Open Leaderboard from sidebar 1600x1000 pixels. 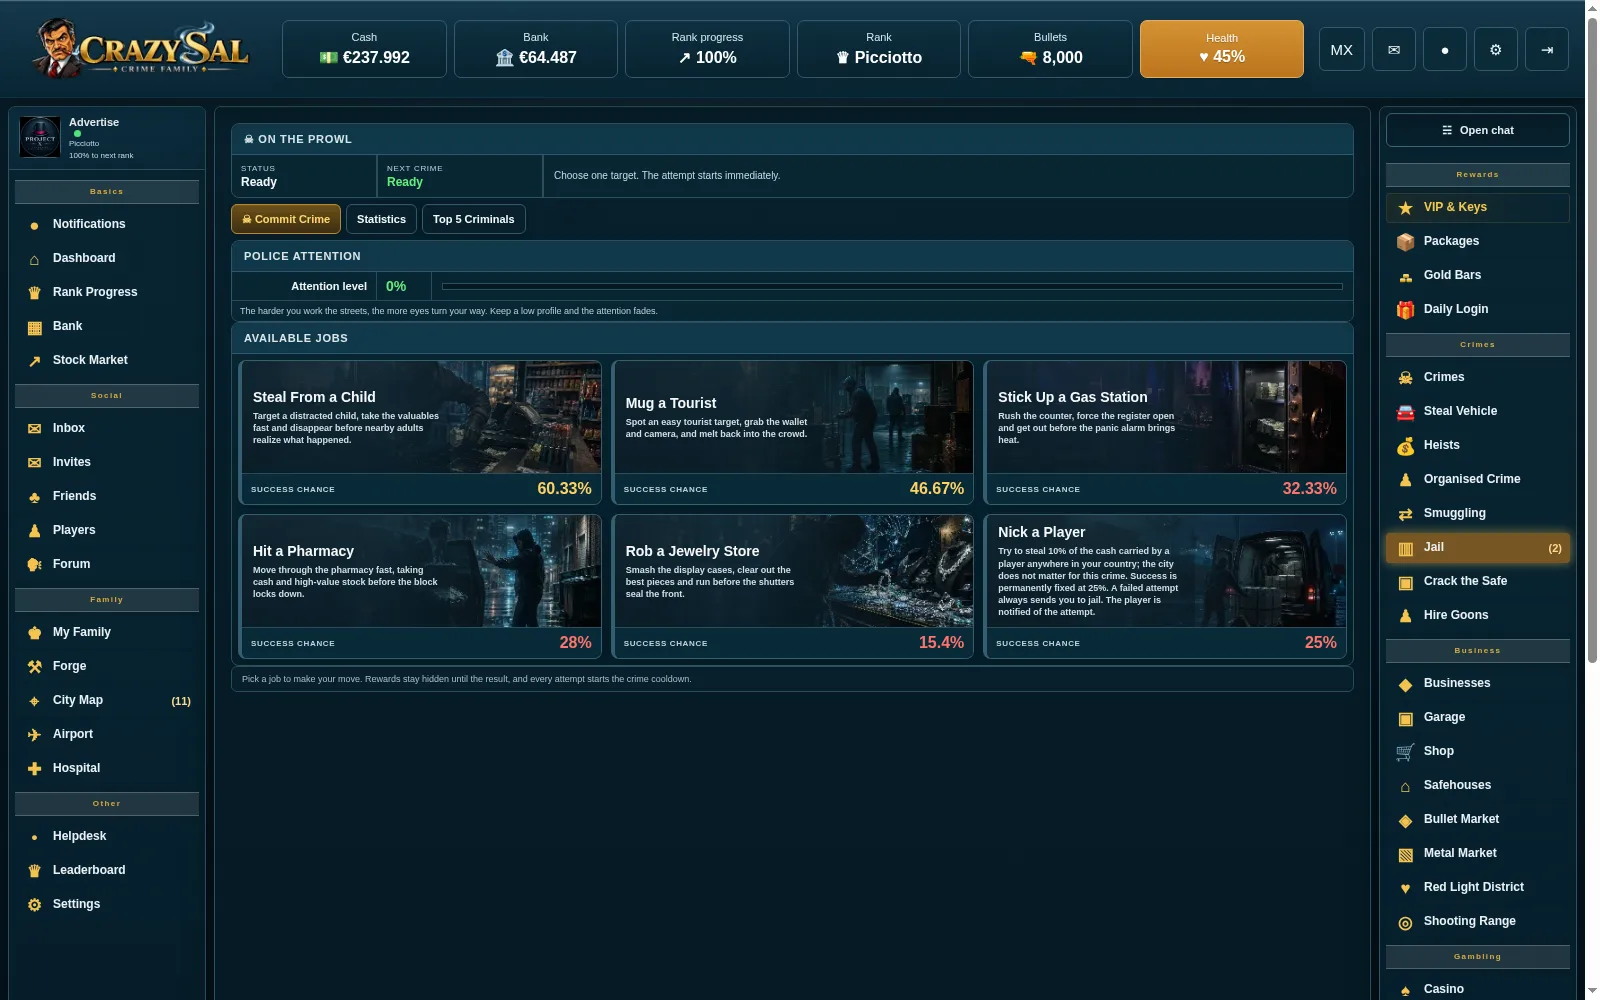(x=107, y=870)
